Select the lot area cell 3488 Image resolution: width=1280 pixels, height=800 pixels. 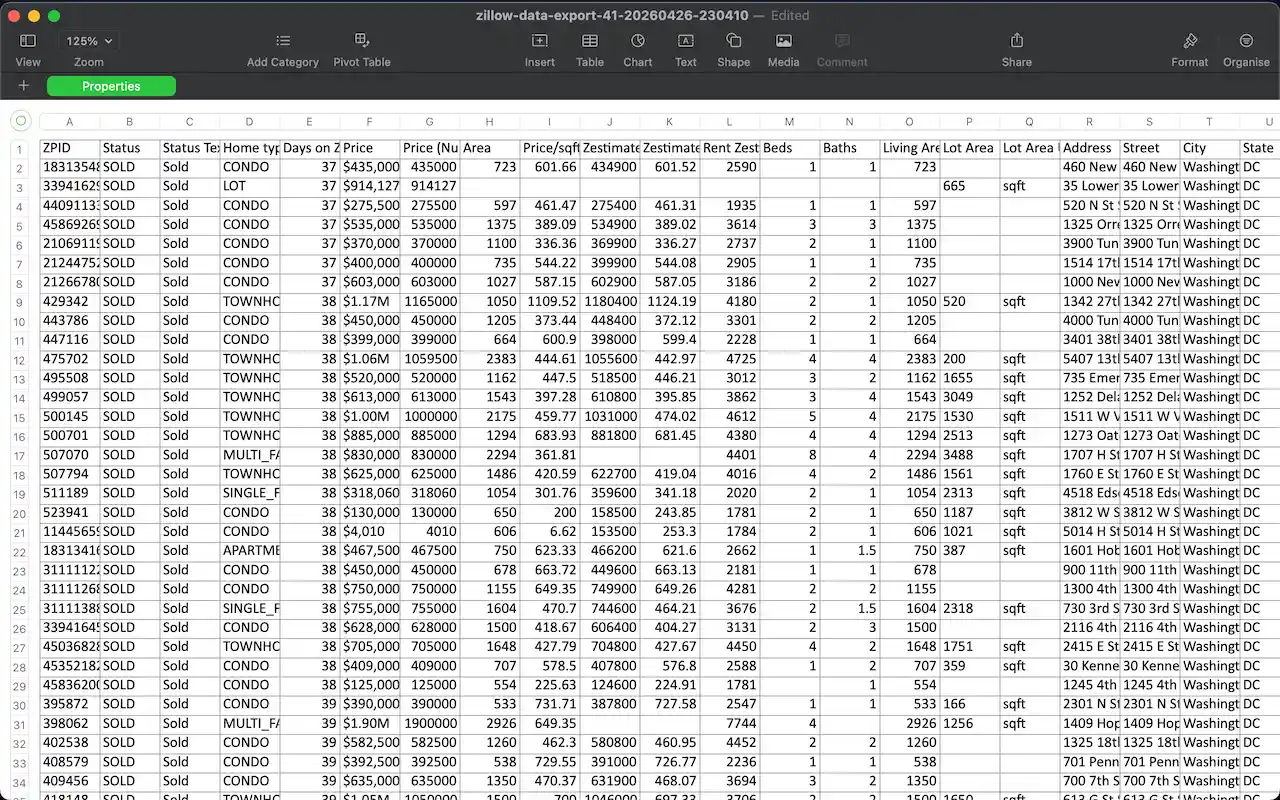pos(970,455)
